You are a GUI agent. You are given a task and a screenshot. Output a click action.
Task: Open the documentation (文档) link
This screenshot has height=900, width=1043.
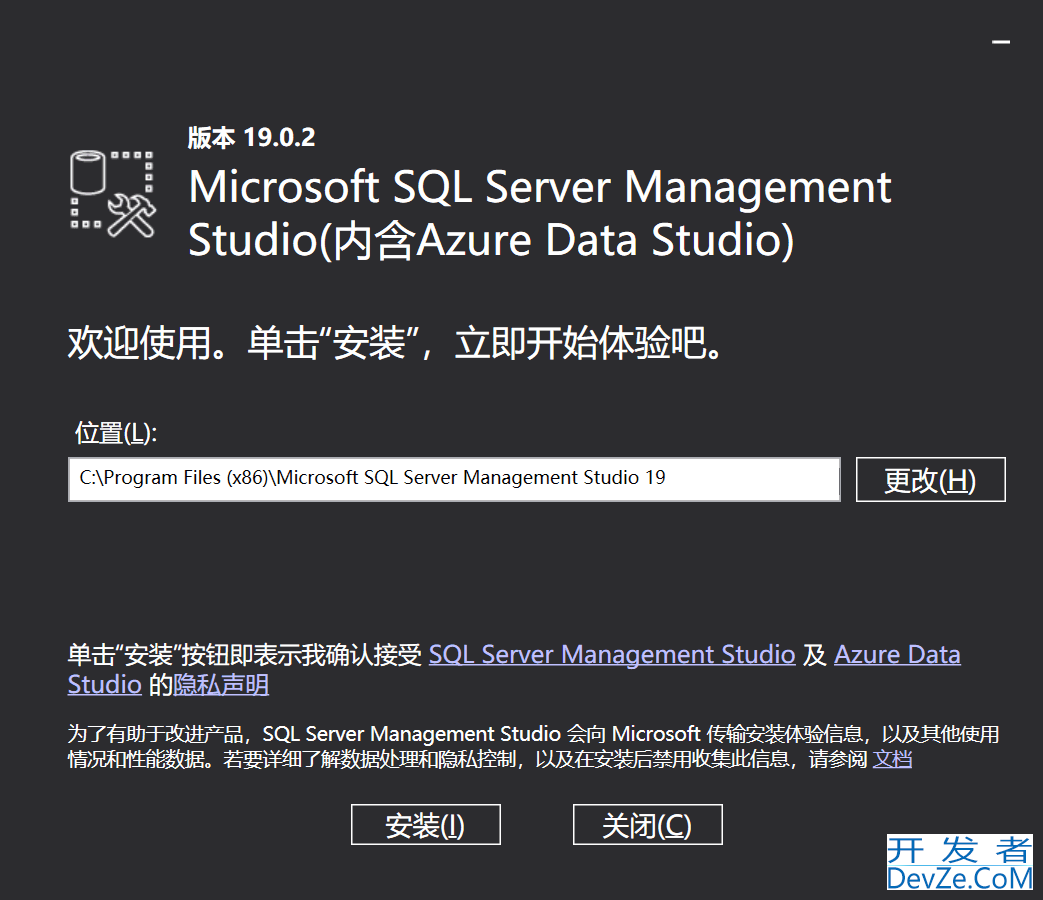click(892, 759)
